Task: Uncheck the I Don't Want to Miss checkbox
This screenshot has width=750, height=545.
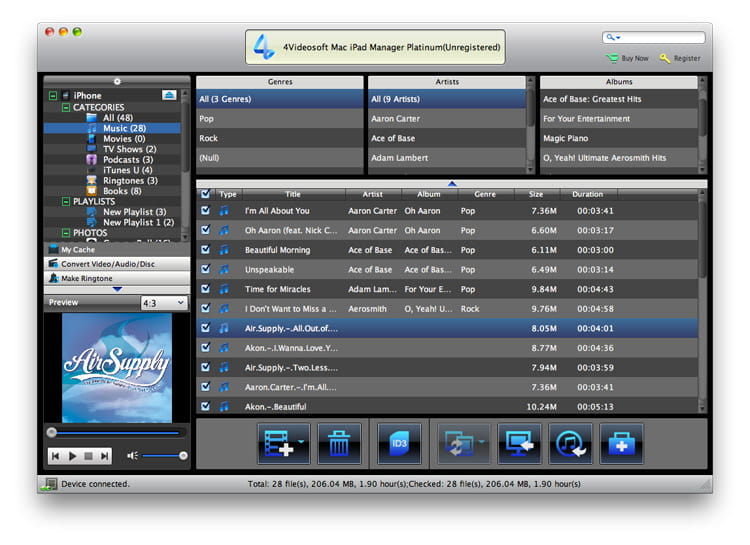Action: click(206, 308)
